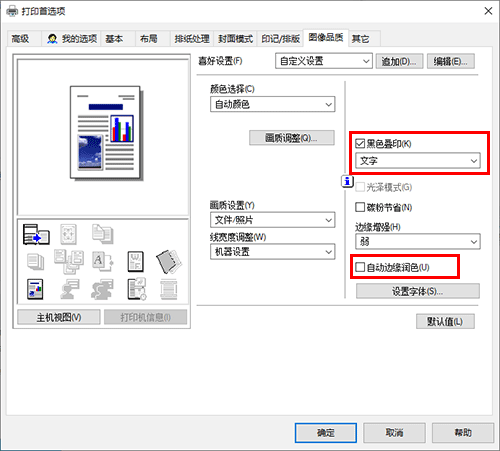Click the 线宽度调整(W) label
Viewport: 500px width, 451px height.
pos(238,237)
